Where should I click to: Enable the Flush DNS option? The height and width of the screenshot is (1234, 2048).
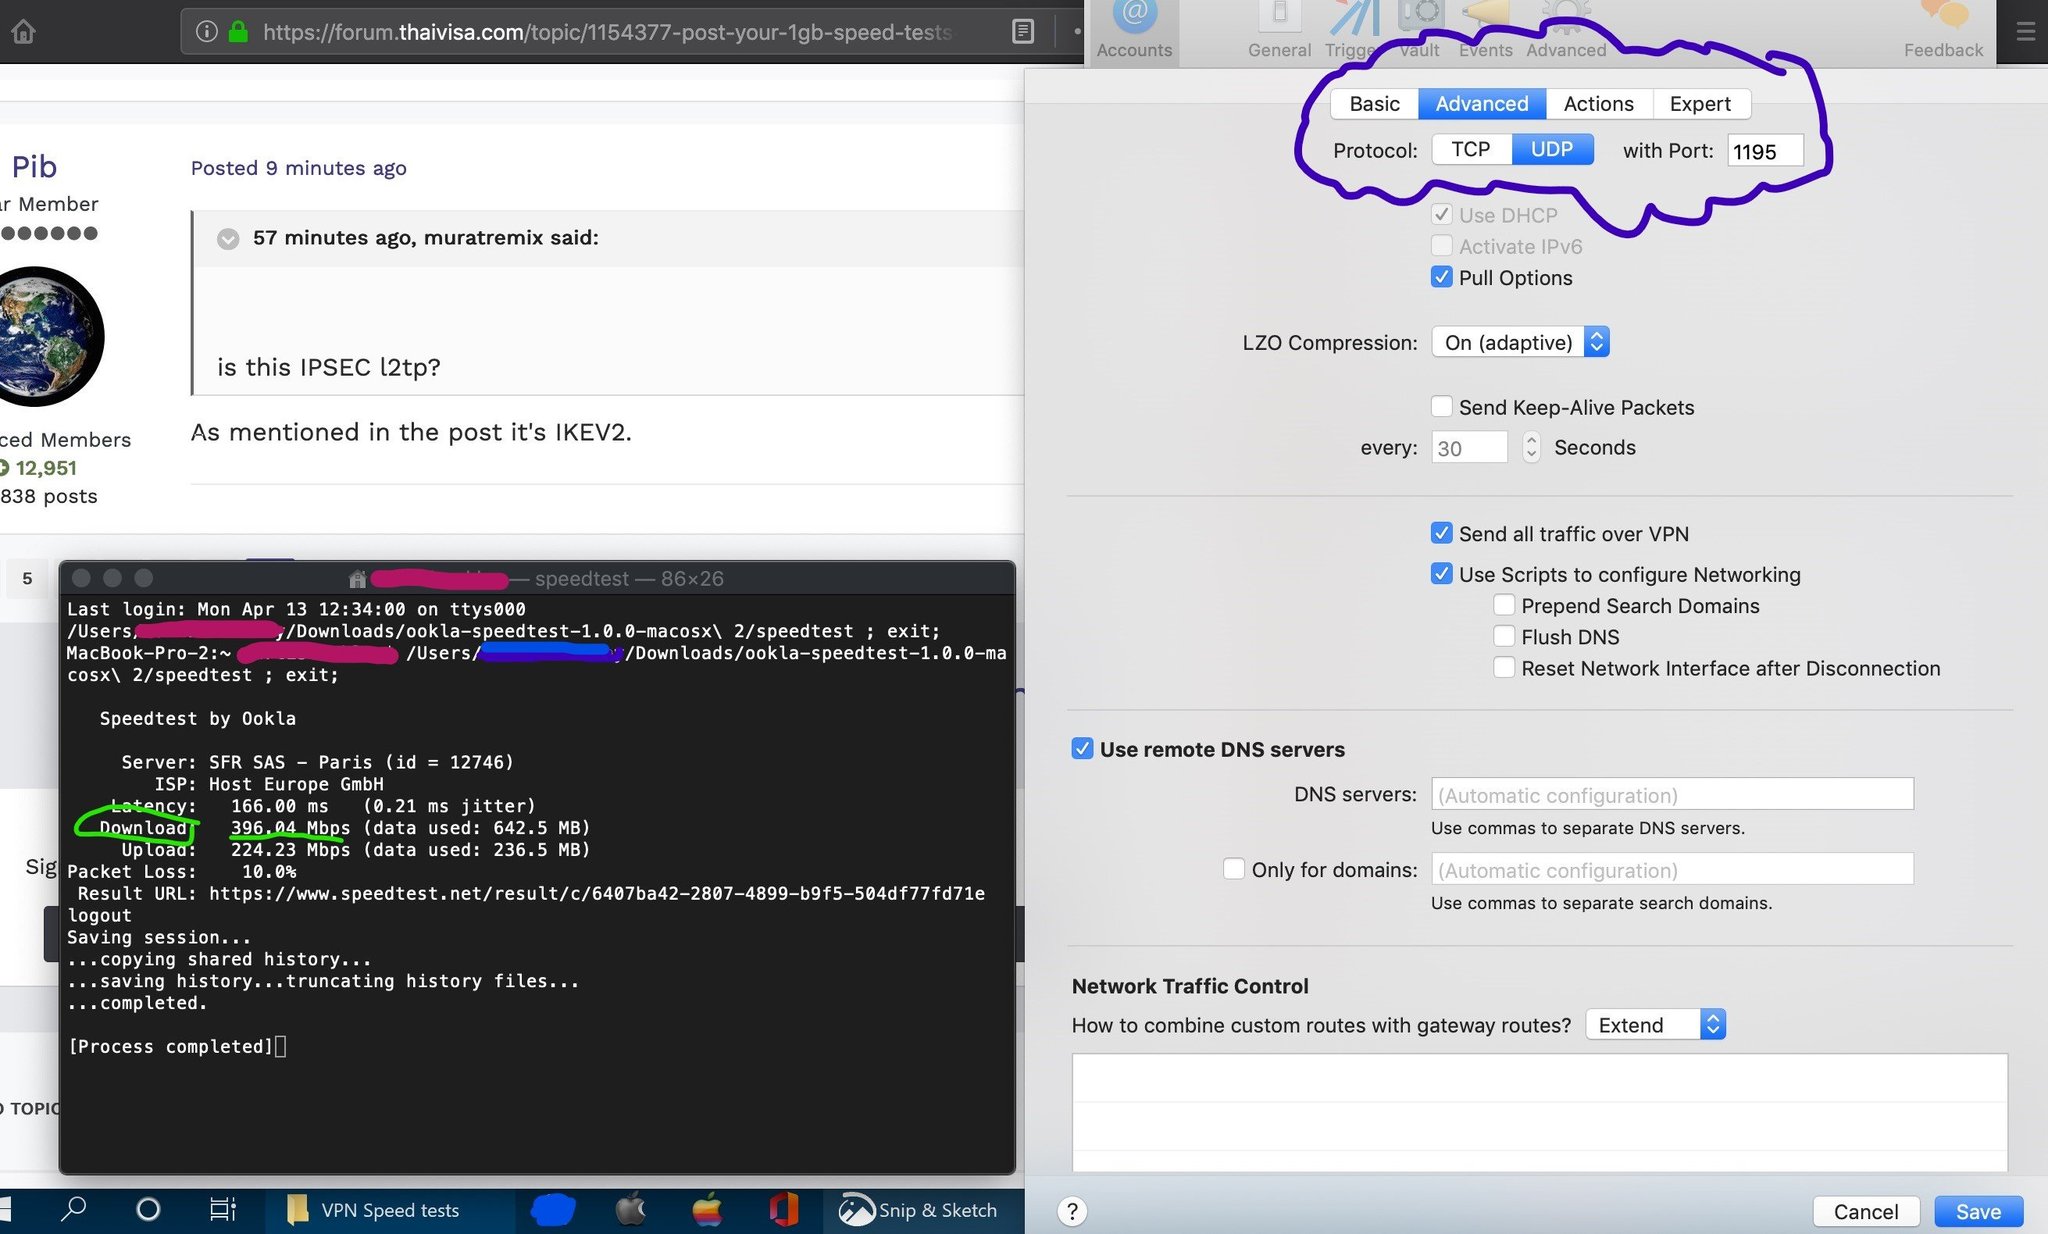pos(1504,636)
